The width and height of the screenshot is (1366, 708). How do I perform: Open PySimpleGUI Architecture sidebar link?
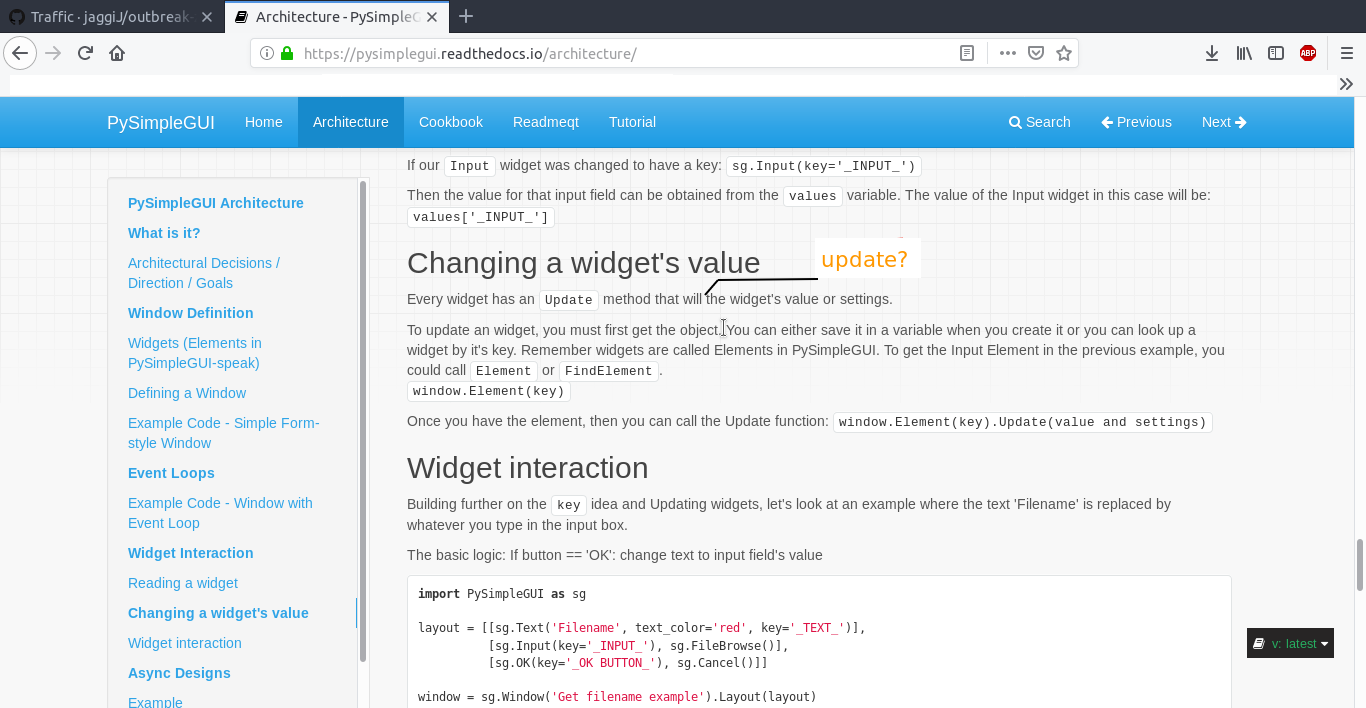coord(216,203)
